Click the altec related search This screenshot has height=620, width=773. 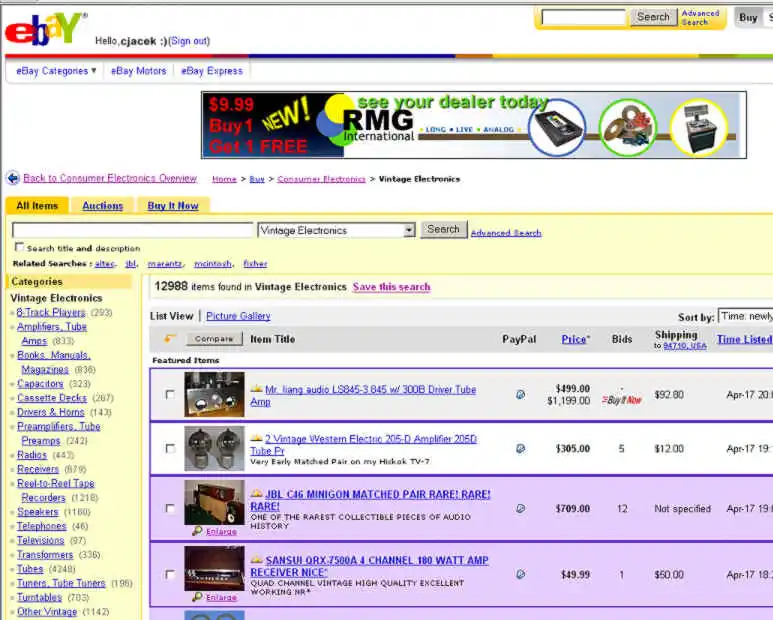click(x=105, y=264)
